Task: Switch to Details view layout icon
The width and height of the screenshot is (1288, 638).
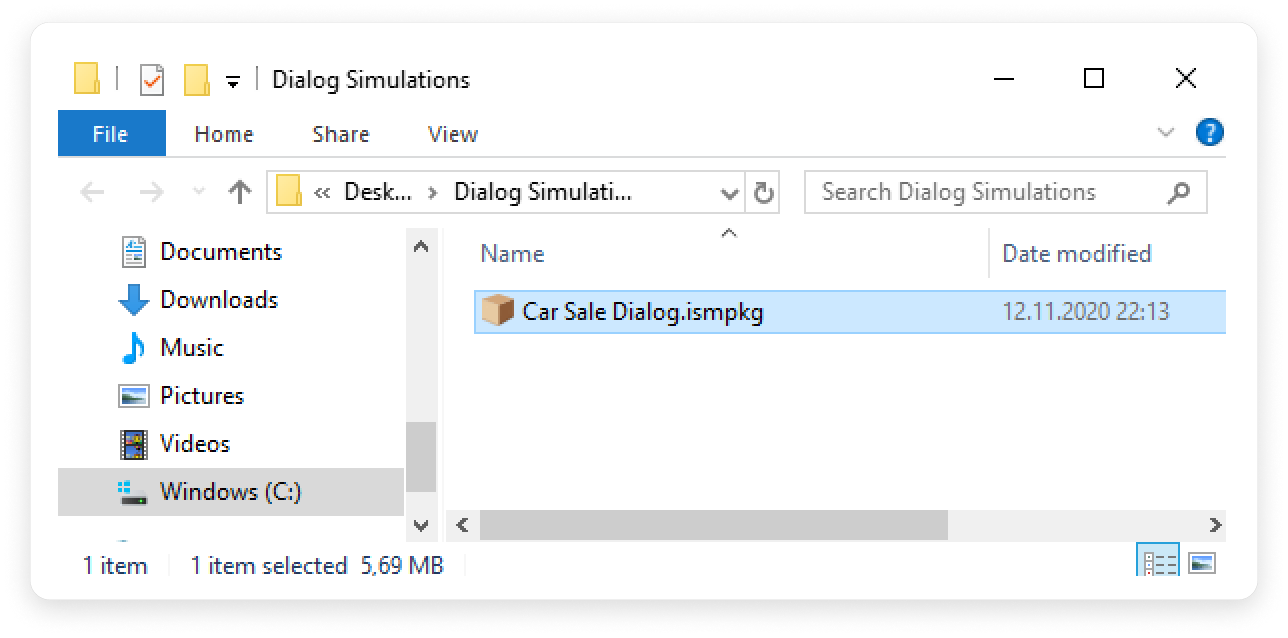Action: coord(1159,563)
